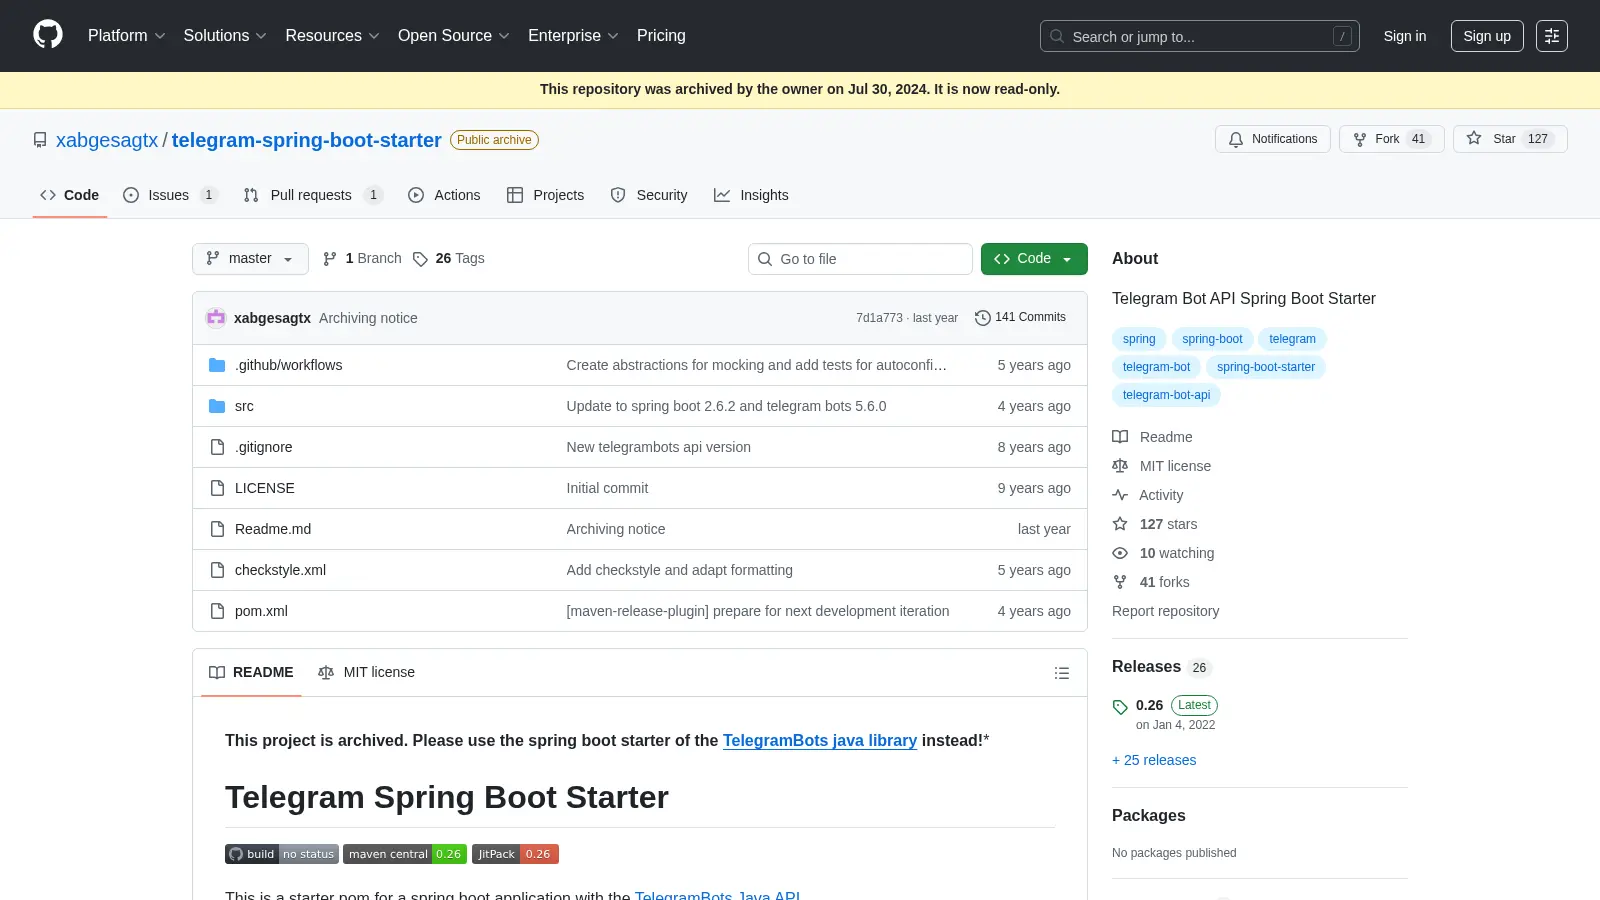Select the LICENSE file icon
The height and width of the screenshot is (900, 1600).
tap(217, 488)
